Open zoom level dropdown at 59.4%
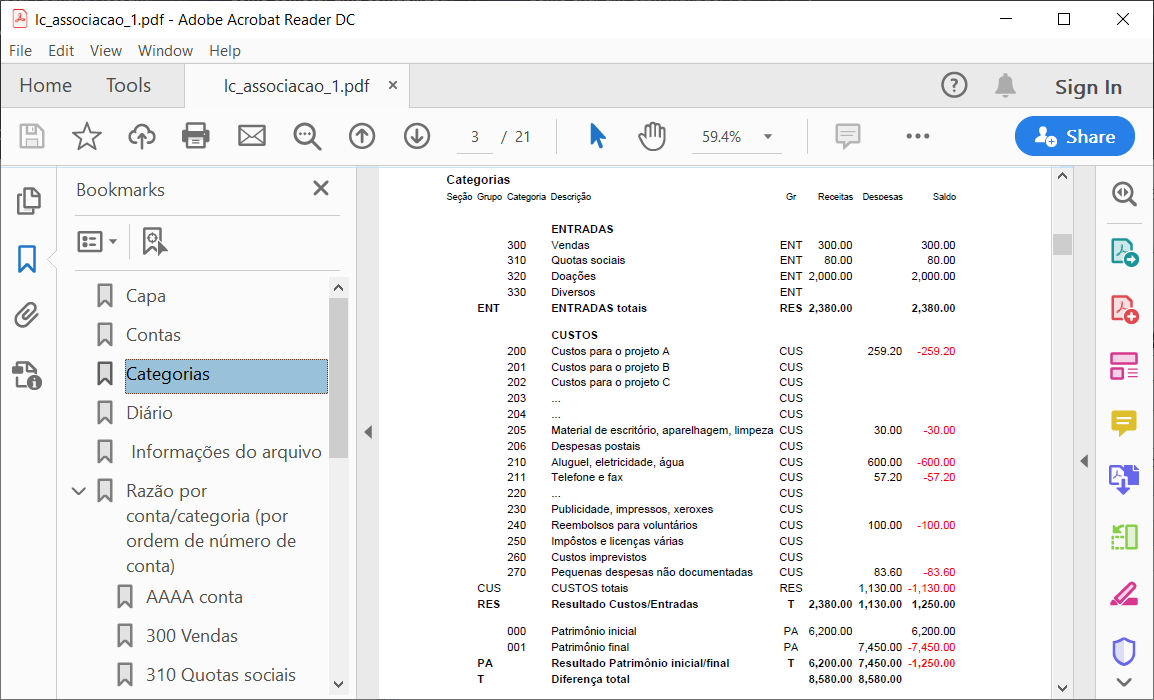The height and width of the screenshot is (700, 1154). (768, 137)
